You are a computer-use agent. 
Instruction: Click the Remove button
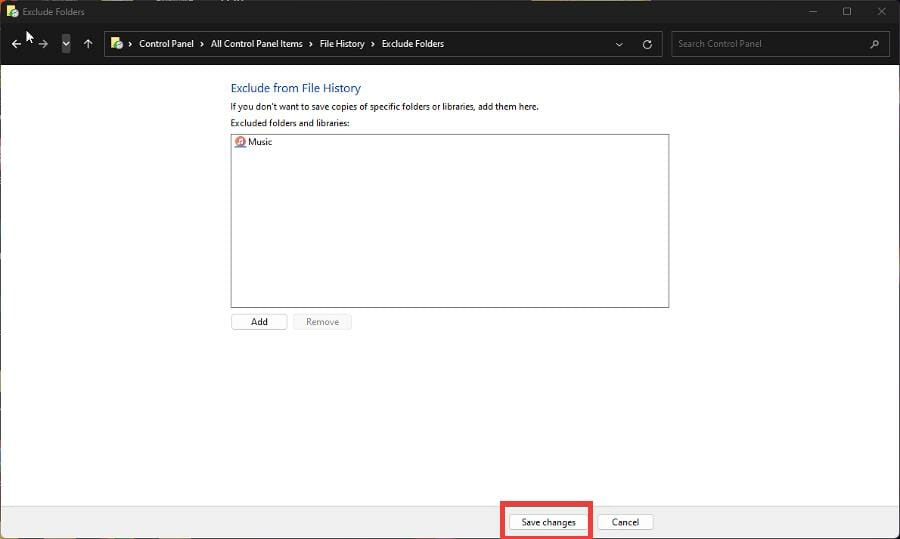point(322,321)
